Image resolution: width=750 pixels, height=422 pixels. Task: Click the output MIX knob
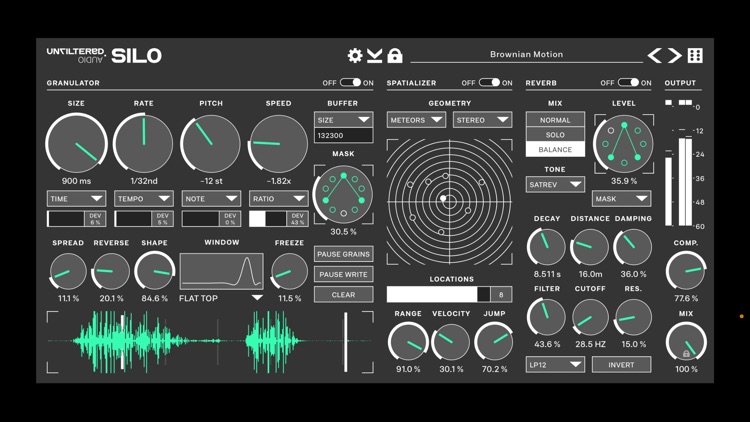pos(686,342)
